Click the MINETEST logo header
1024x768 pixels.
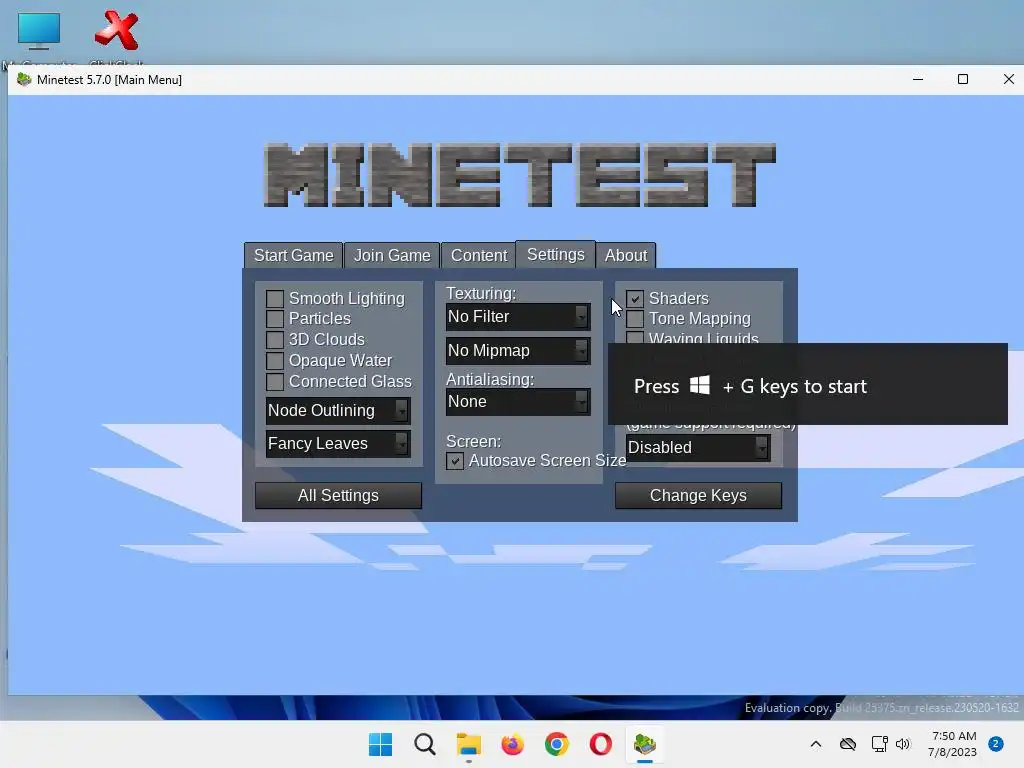520,175
